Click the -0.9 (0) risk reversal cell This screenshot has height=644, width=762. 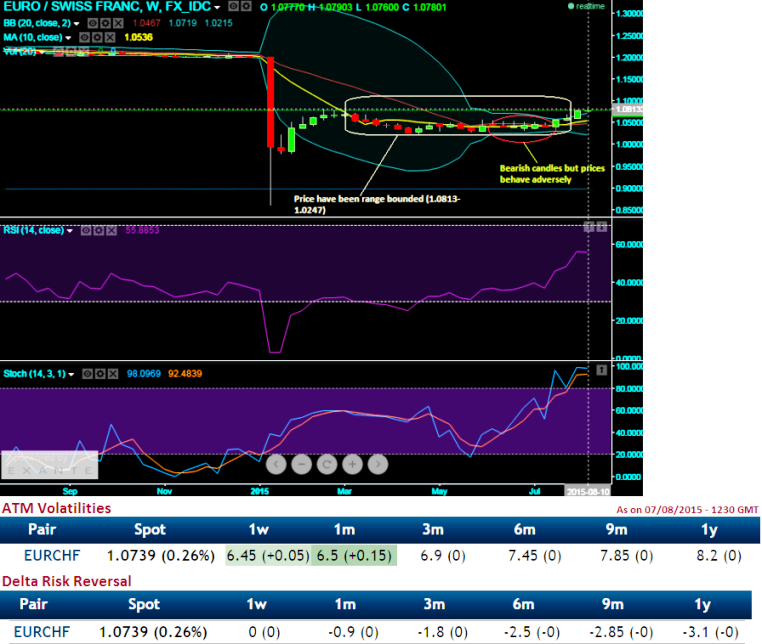point(353,632)
